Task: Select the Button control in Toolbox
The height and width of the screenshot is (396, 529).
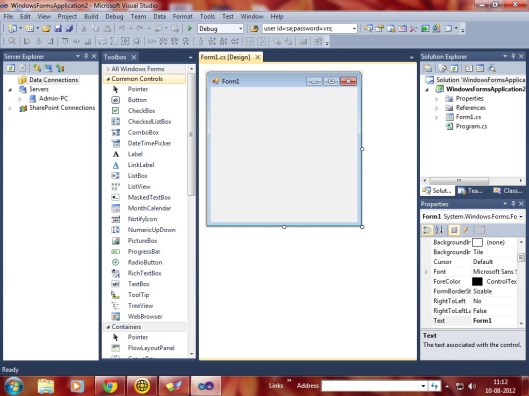Action: 137,100
